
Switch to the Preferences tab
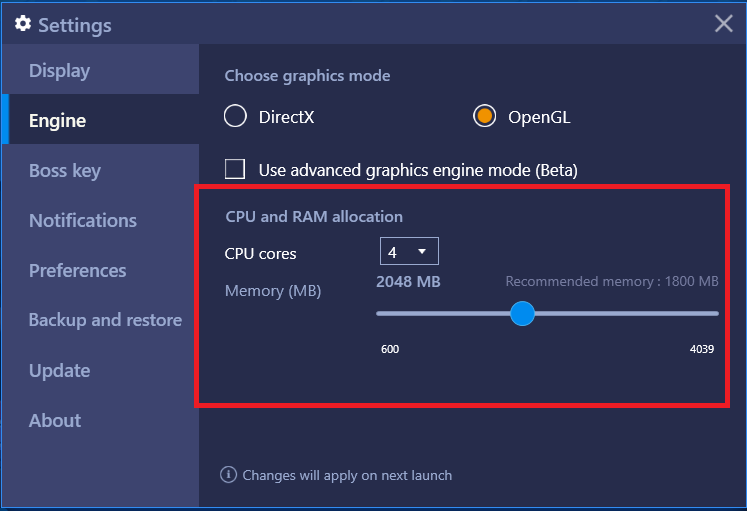click(101, 270)
